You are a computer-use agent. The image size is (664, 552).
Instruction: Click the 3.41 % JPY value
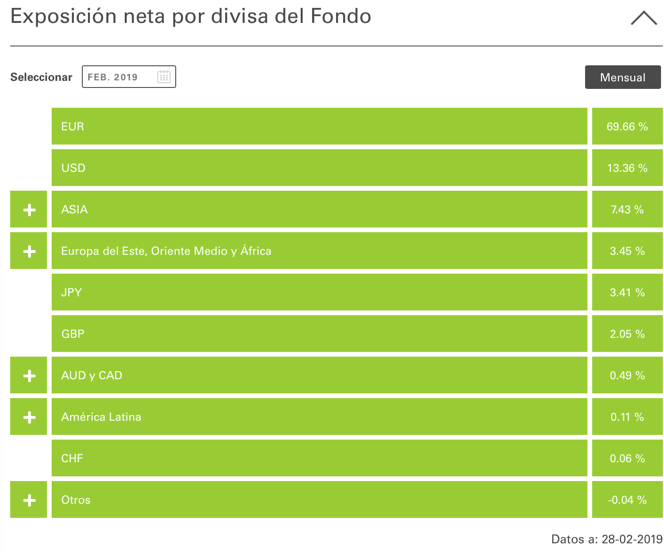pyautogui.click(x=627, y=293)
